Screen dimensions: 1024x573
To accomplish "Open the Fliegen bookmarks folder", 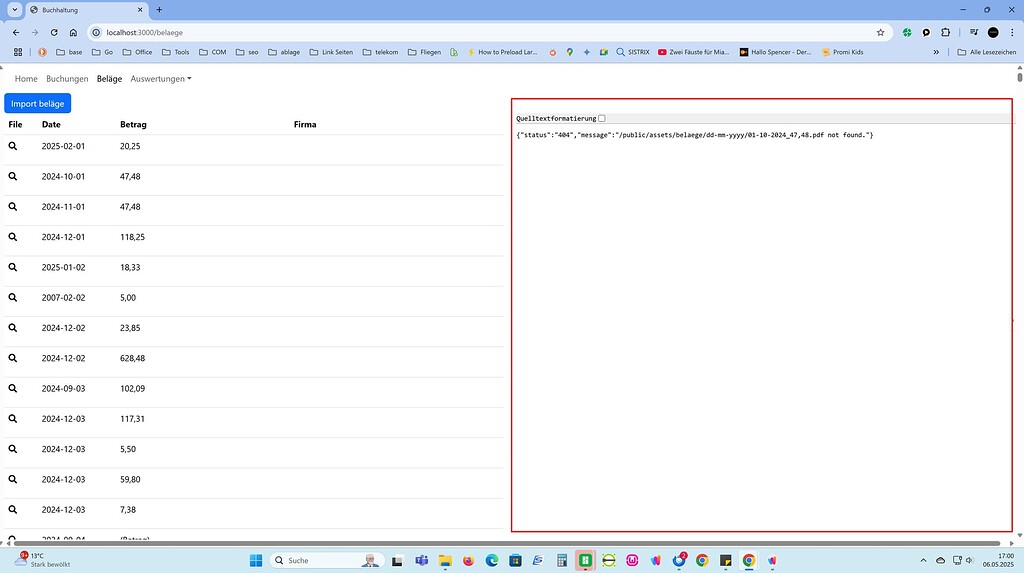I will (x=424, y=52).
